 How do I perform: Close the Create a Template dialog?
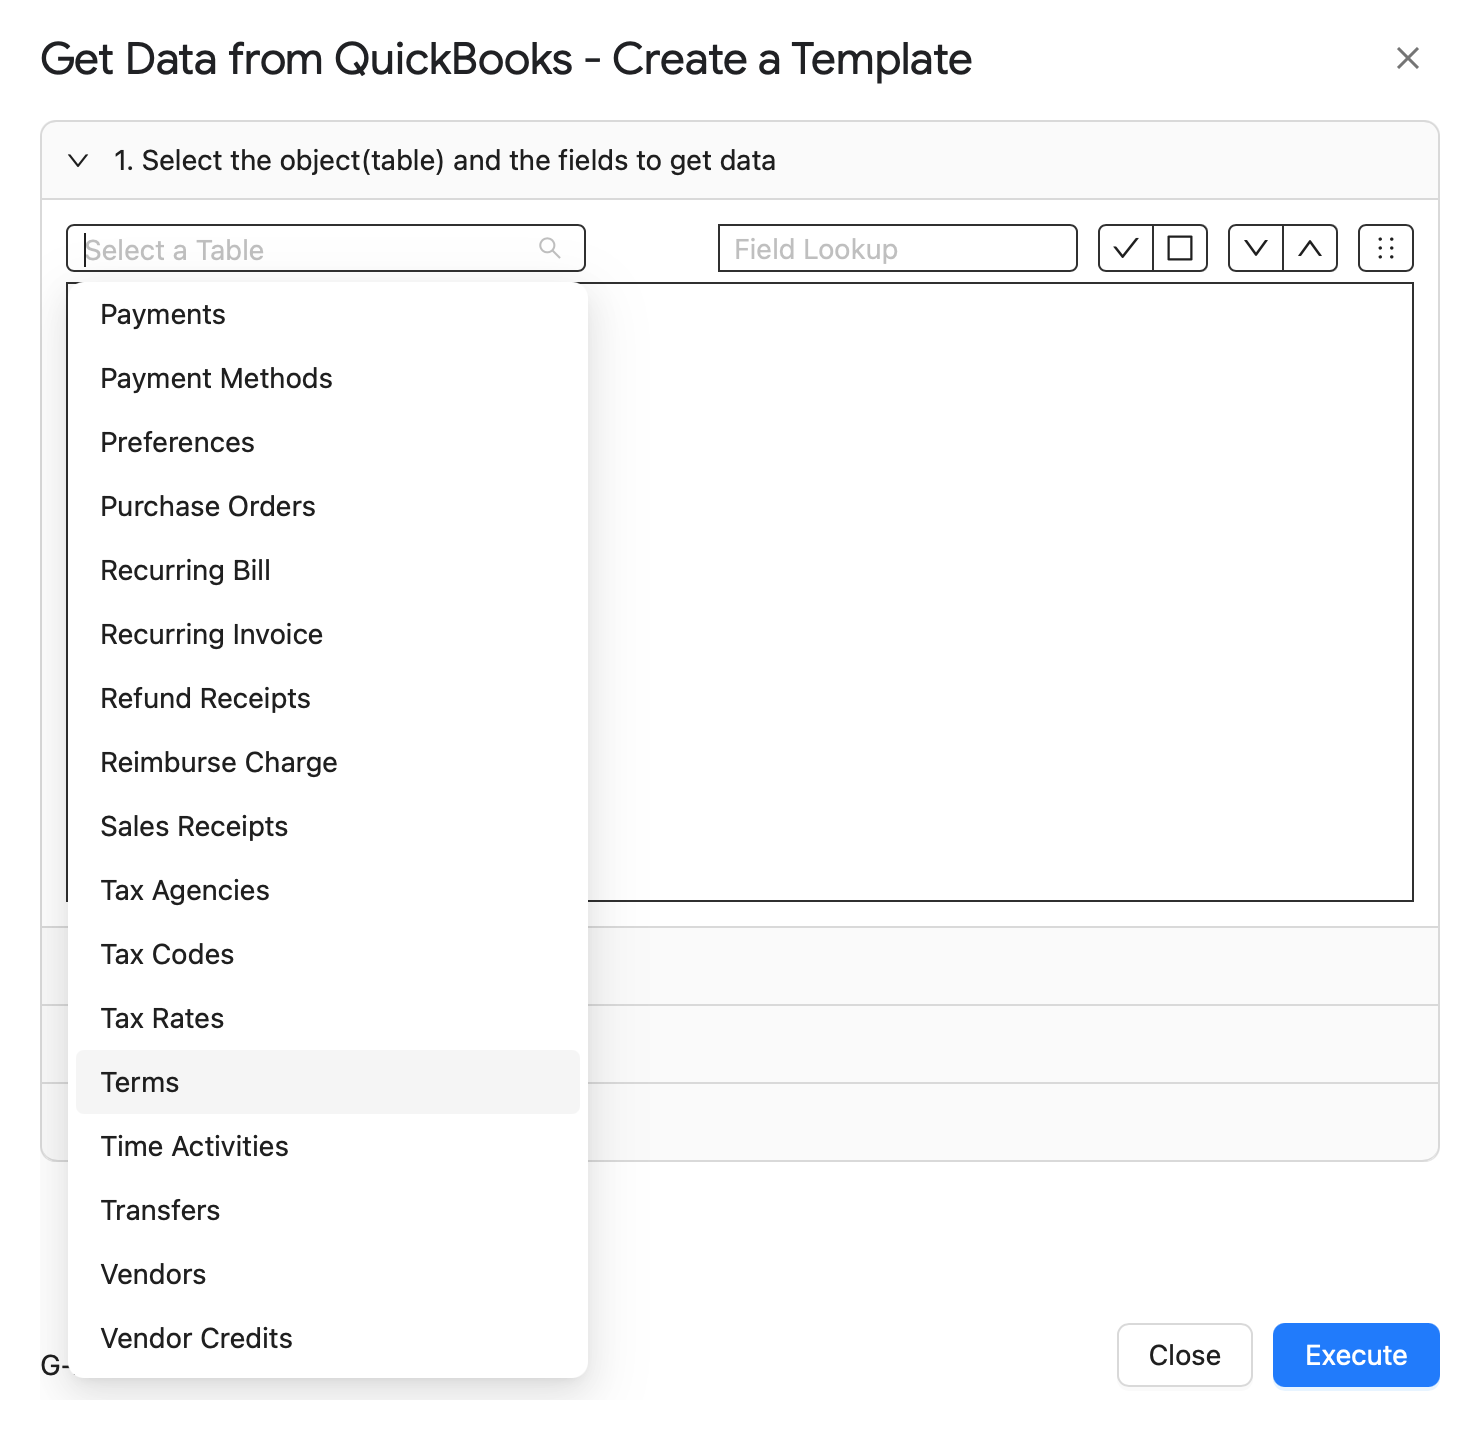coord(1408,58)
